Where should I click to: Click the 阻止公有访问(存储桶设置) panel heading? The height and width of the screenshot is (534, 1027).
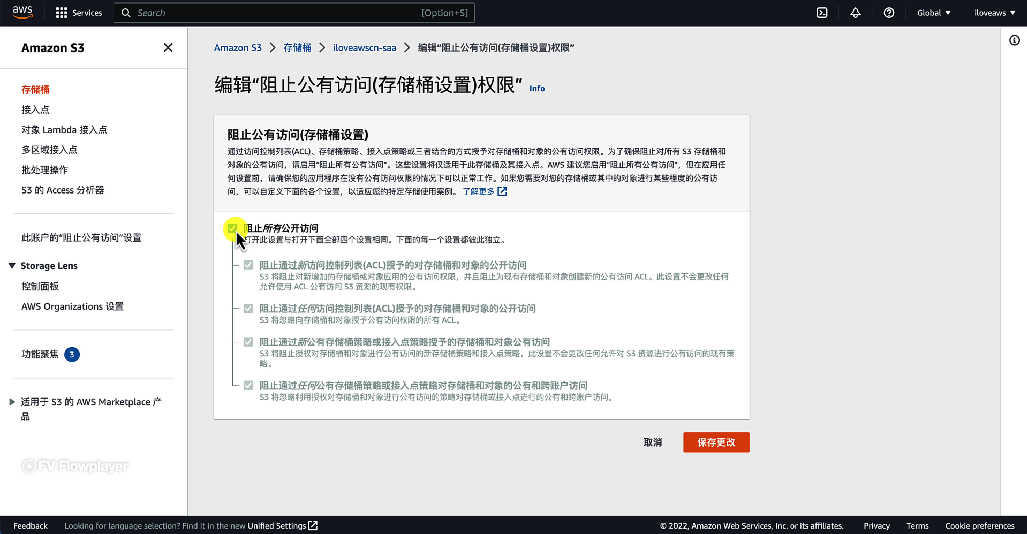click(298, 134)
